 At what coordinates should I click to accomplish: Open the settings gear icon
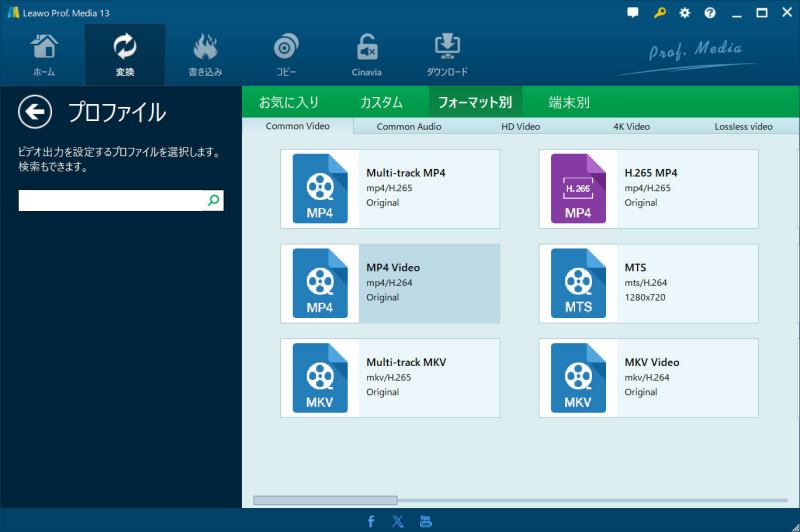click(x=685, y=13)
